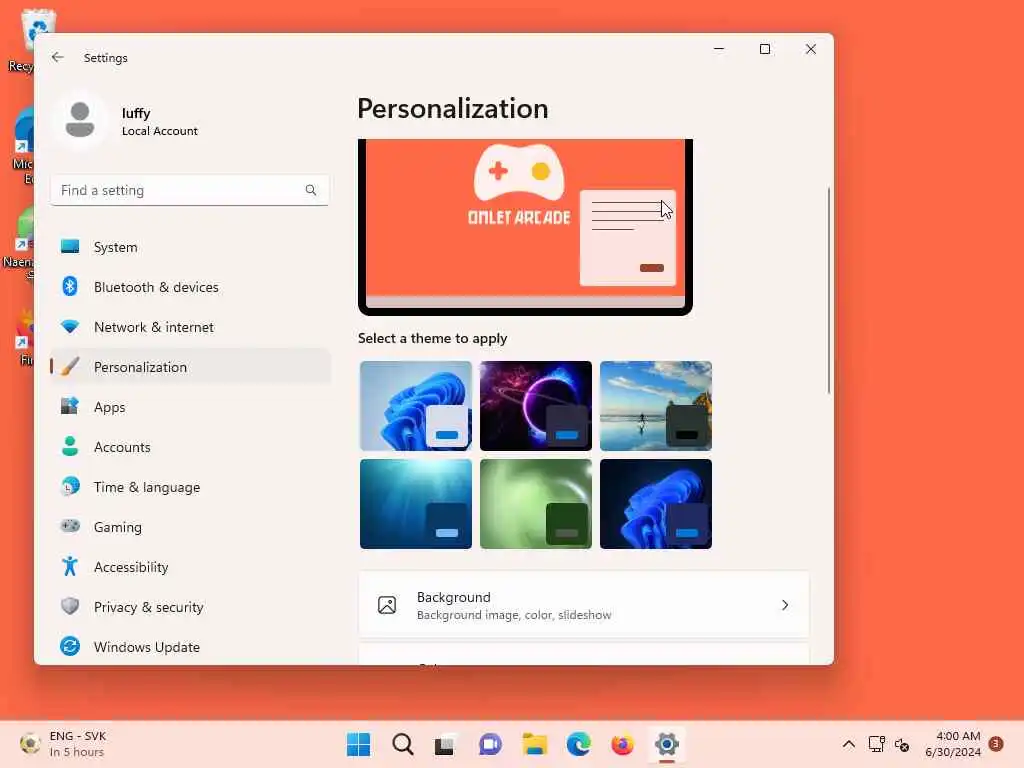Open the weather widget ENG - SVK
1024x768 pixels.
pos(63,744)
